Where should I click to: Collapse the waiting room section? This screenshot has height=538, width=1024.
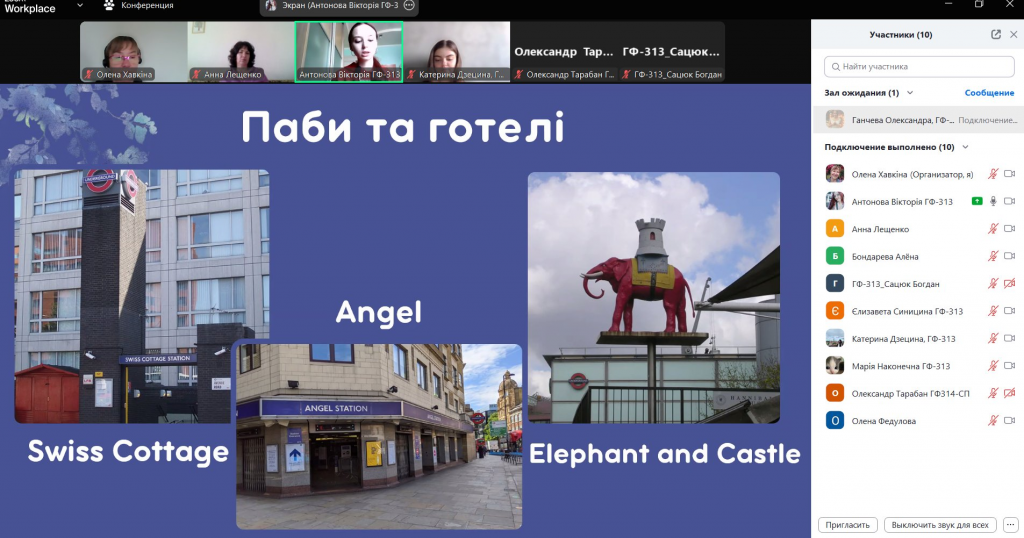click(x=910, y=93)
